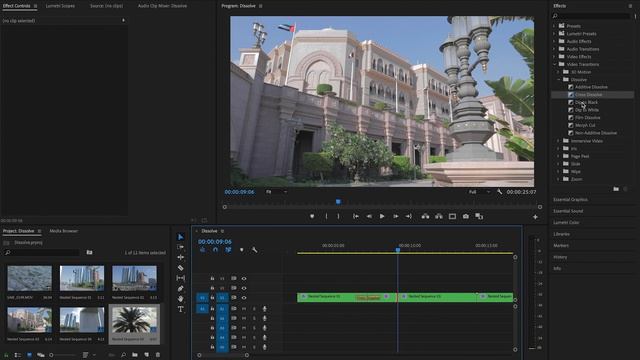640x360 pixels.
Task: Open the Fit zoom level dropdown
Action: point(276,191)
